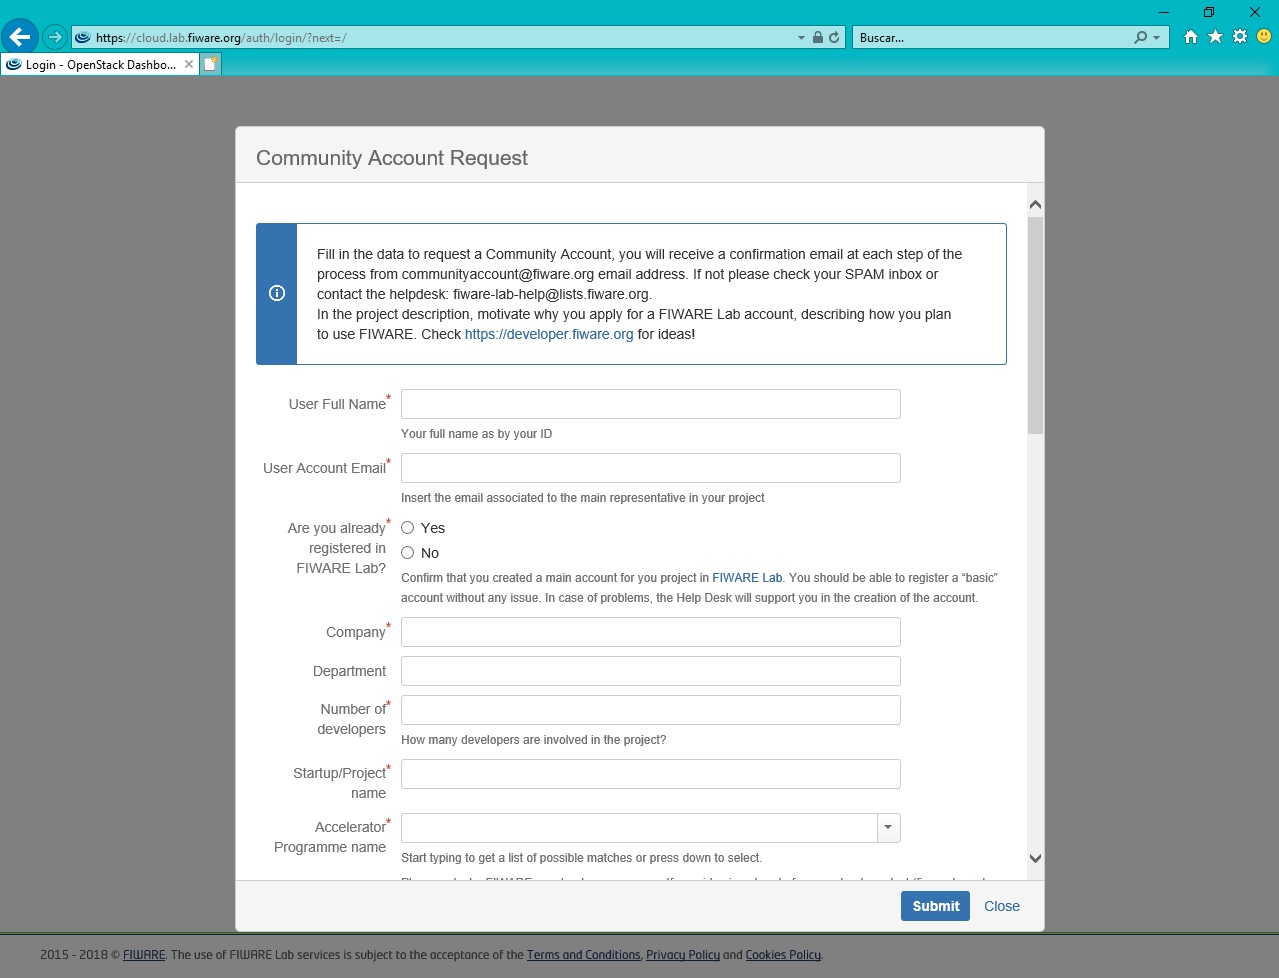
Task: Click the security lock icon in address bar
Action: (818, 37)
